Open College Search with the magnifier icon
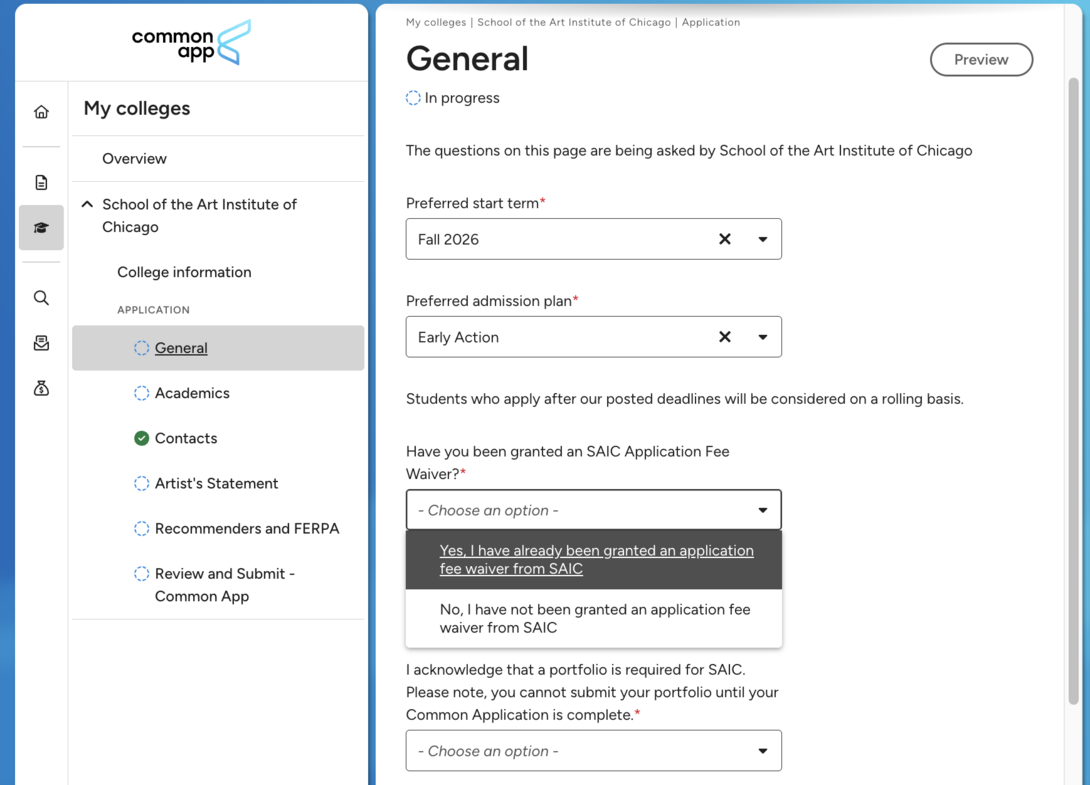Viewport: 1090px width, 785px height. [40, 297]
